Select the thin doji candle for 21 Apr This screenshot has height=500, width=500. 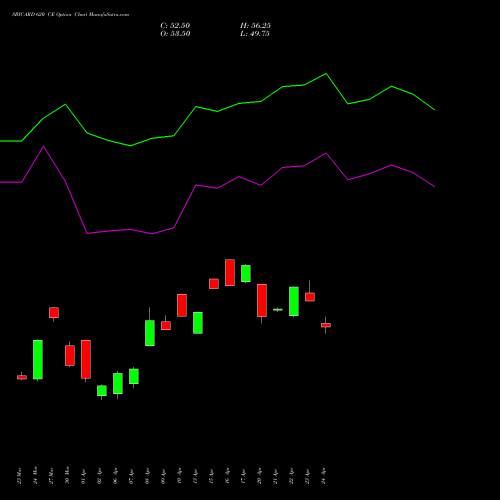(x=278, y=310)
